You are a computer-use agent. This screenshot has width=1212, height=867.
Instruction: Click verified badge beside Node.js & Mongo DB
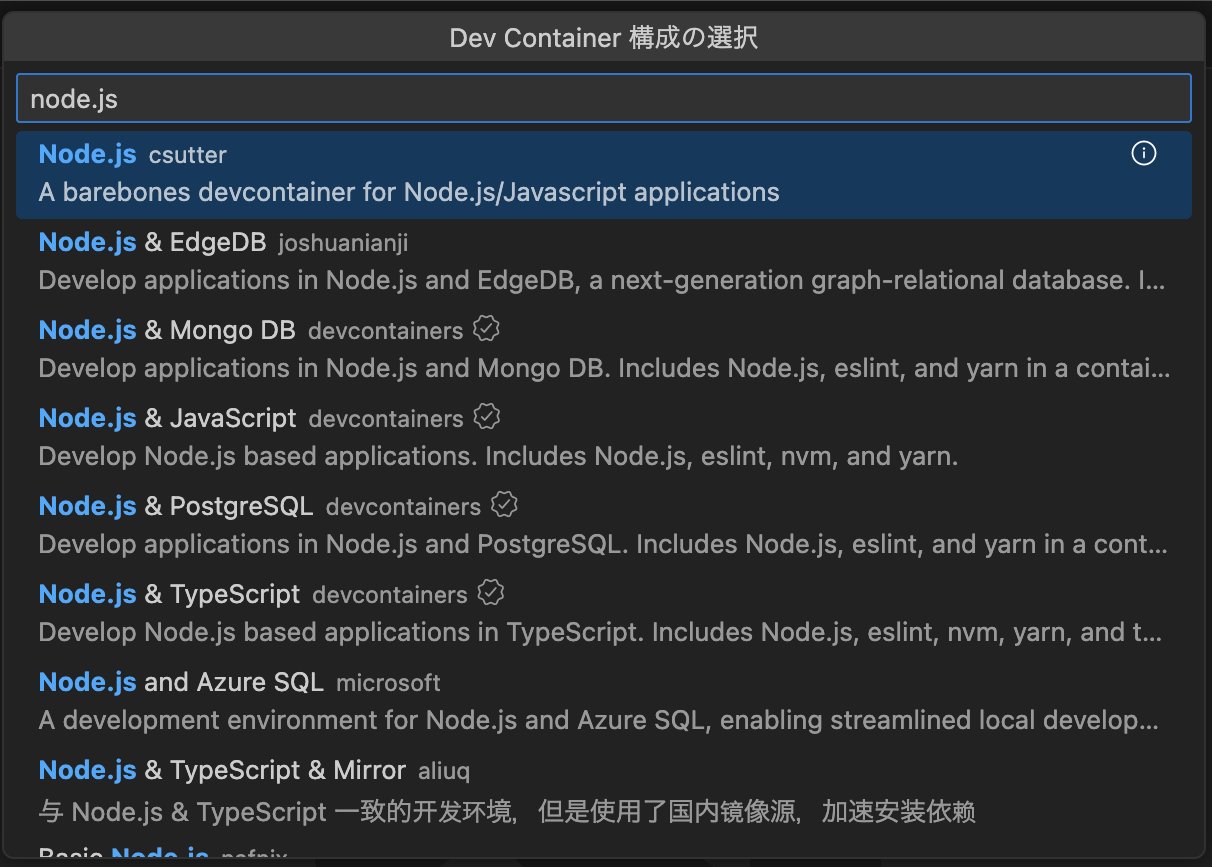click(486, 329)
